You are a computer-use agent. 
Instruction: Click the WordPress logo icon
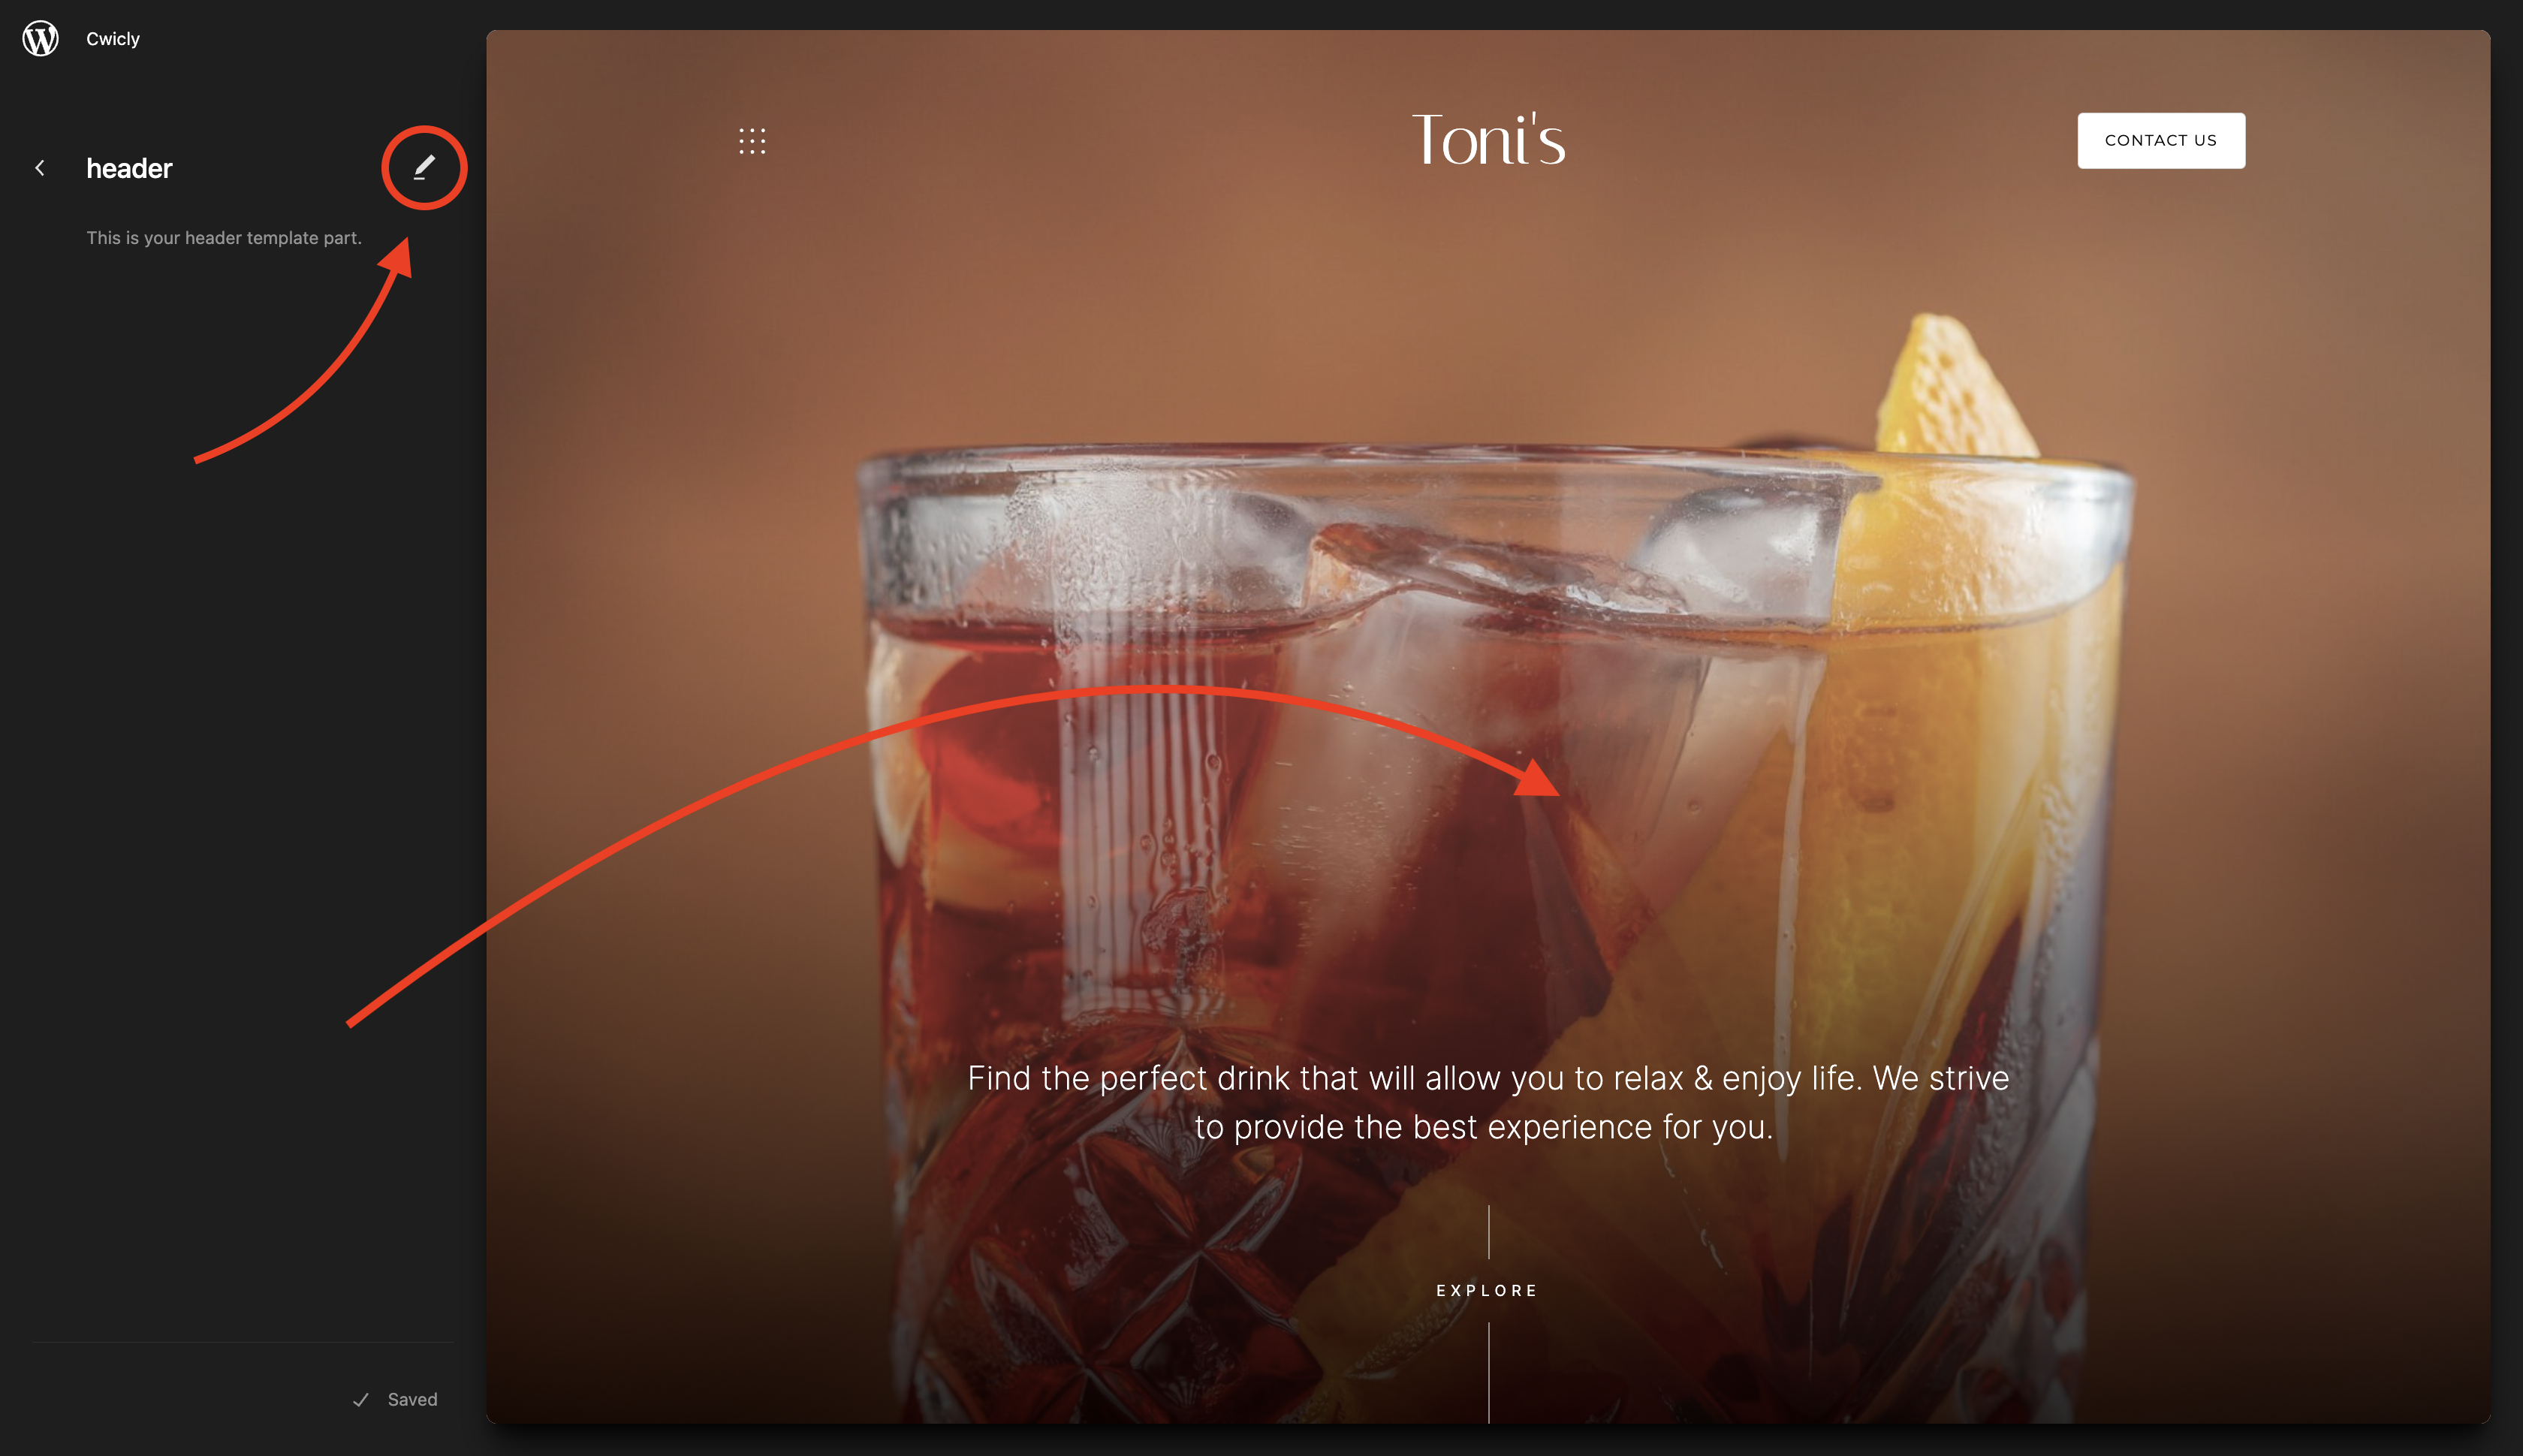pos(40,38)
